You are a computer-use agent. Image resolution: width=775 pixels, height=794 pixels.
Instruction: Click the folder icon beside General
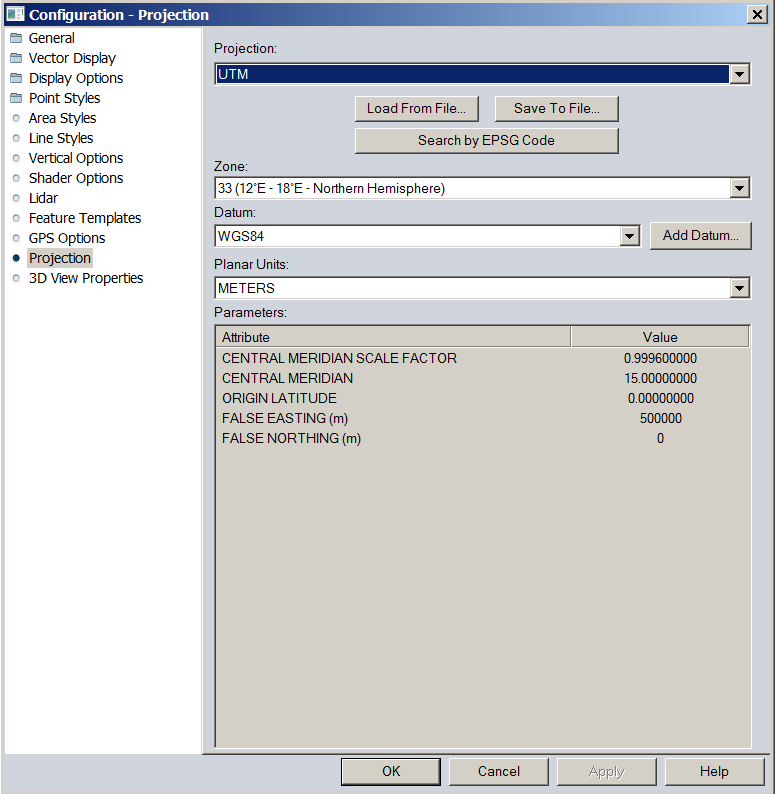[16, 38]
